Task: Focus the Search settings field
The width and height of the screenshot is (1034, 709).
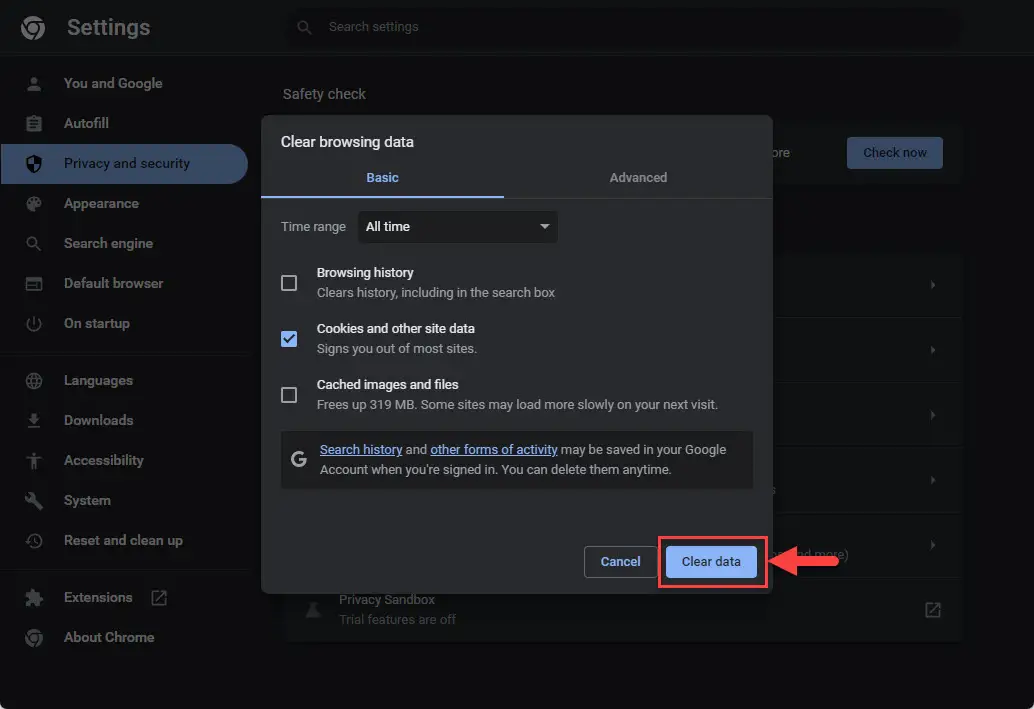Action: pyautogui.click(x=624, y=27)
